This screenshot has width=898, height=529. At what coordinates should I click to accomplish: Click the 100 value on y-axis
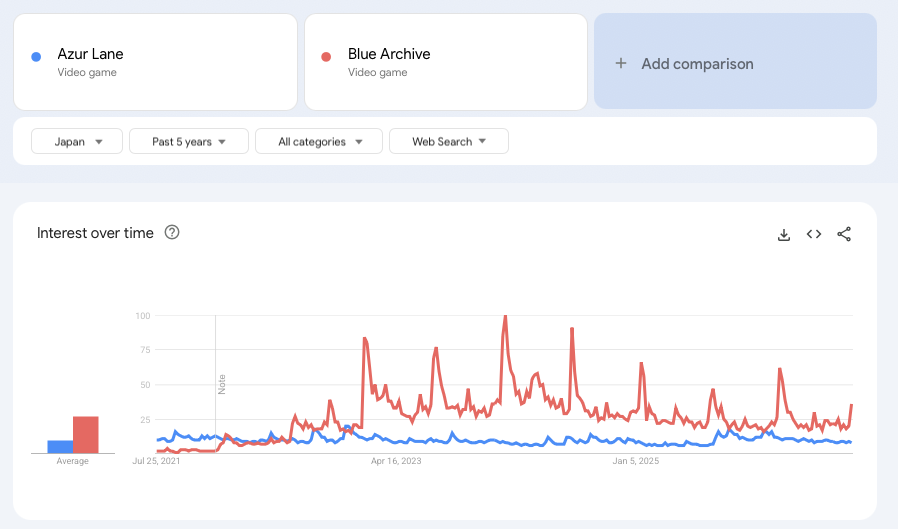tap(143, 315)
